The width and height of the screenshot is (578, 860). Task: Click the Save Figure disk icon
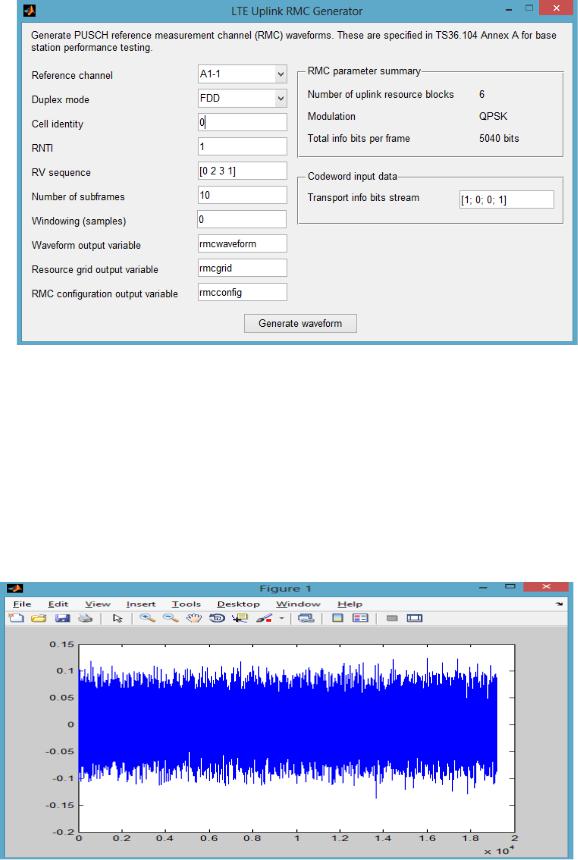[62, 618]
